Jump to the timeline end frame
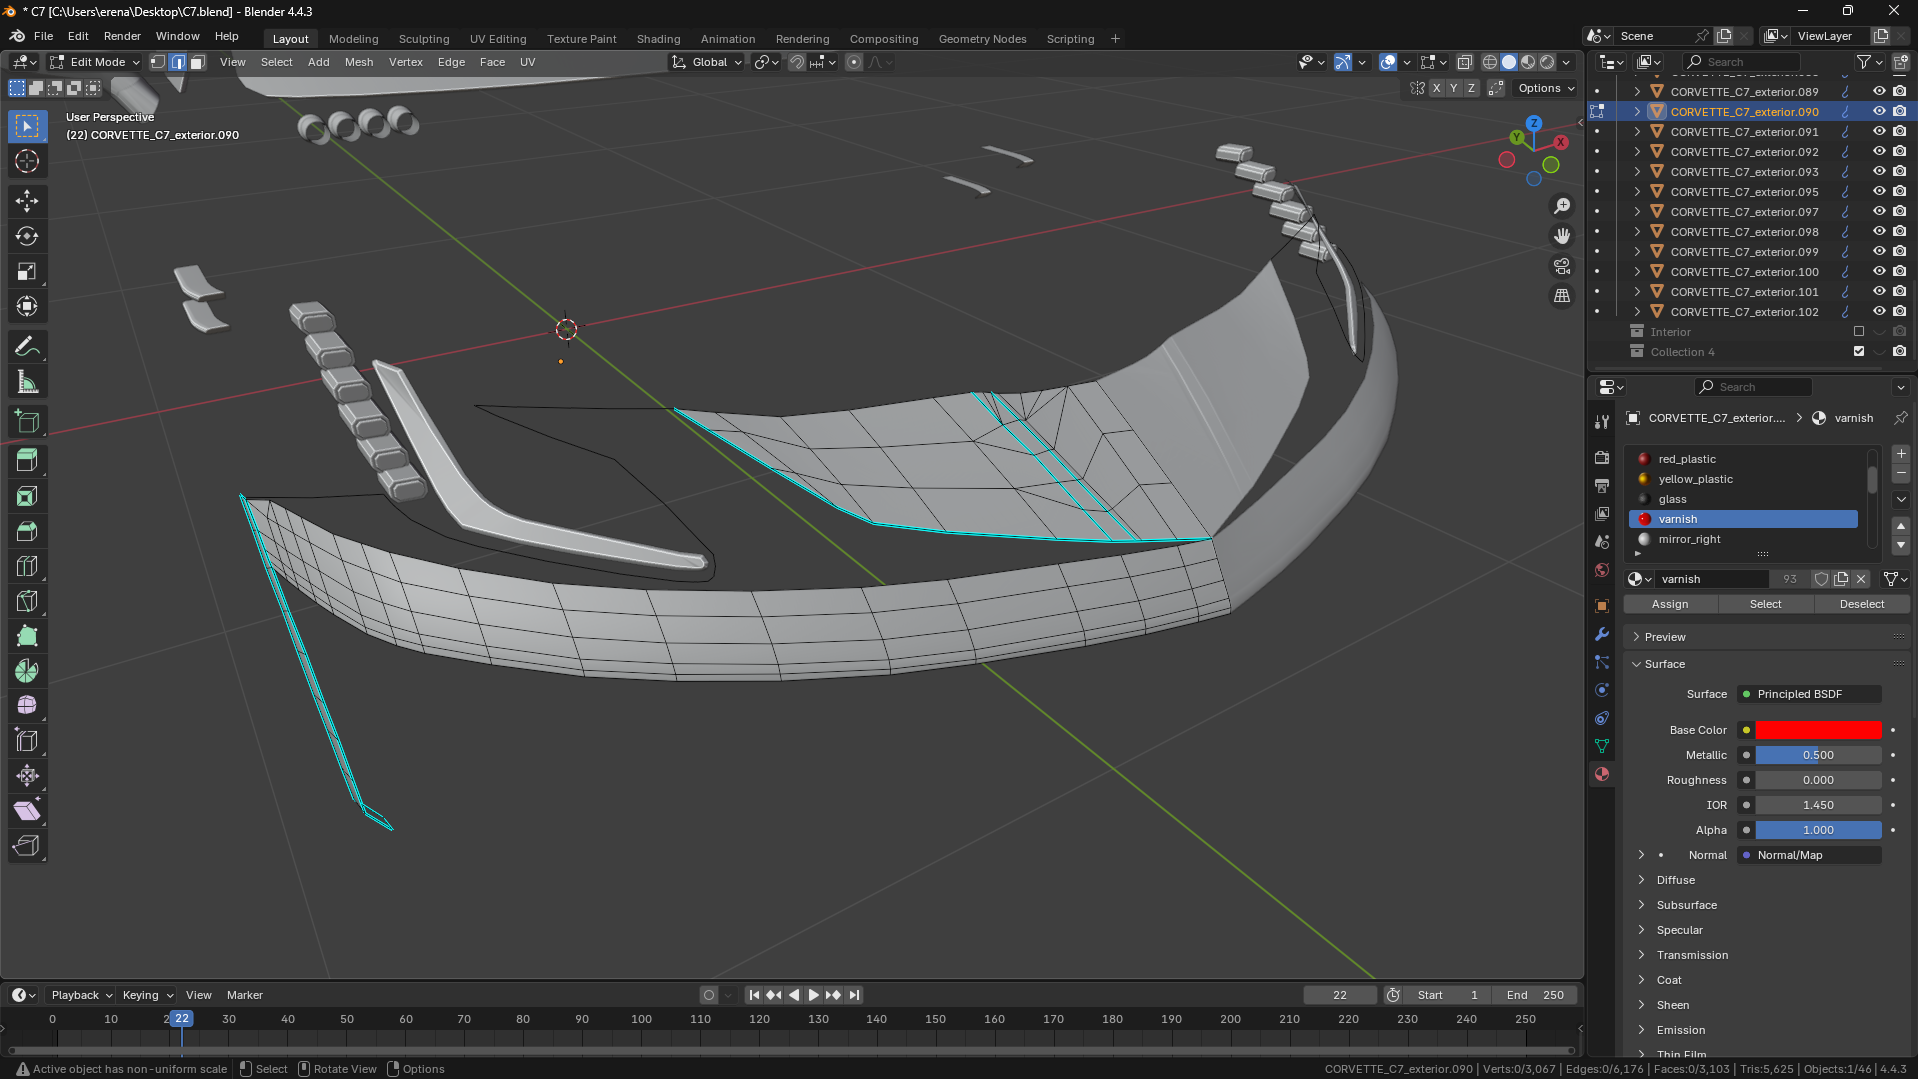 tap(854, 995)
